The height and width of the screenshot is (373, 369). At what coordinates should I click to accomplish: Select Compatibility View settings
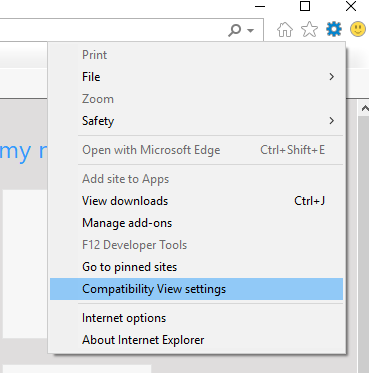196,289
